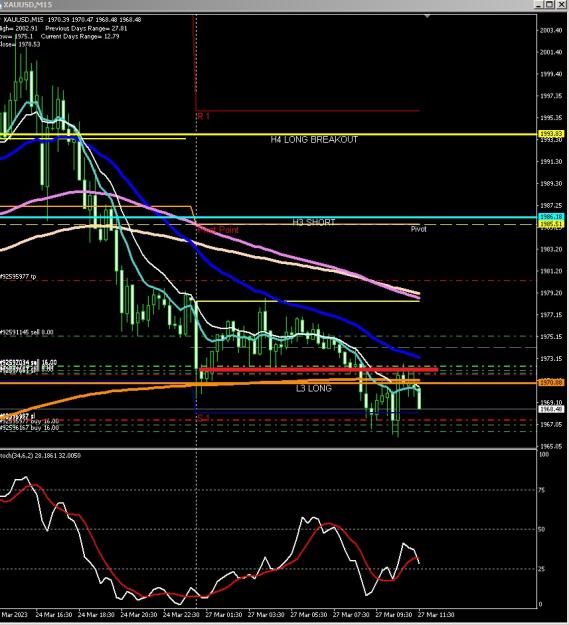Image resolution: width=569 pixels, height=625 pixels.
Task: Click the Current Days Range= 12.79 text
Action: point(80,36)
